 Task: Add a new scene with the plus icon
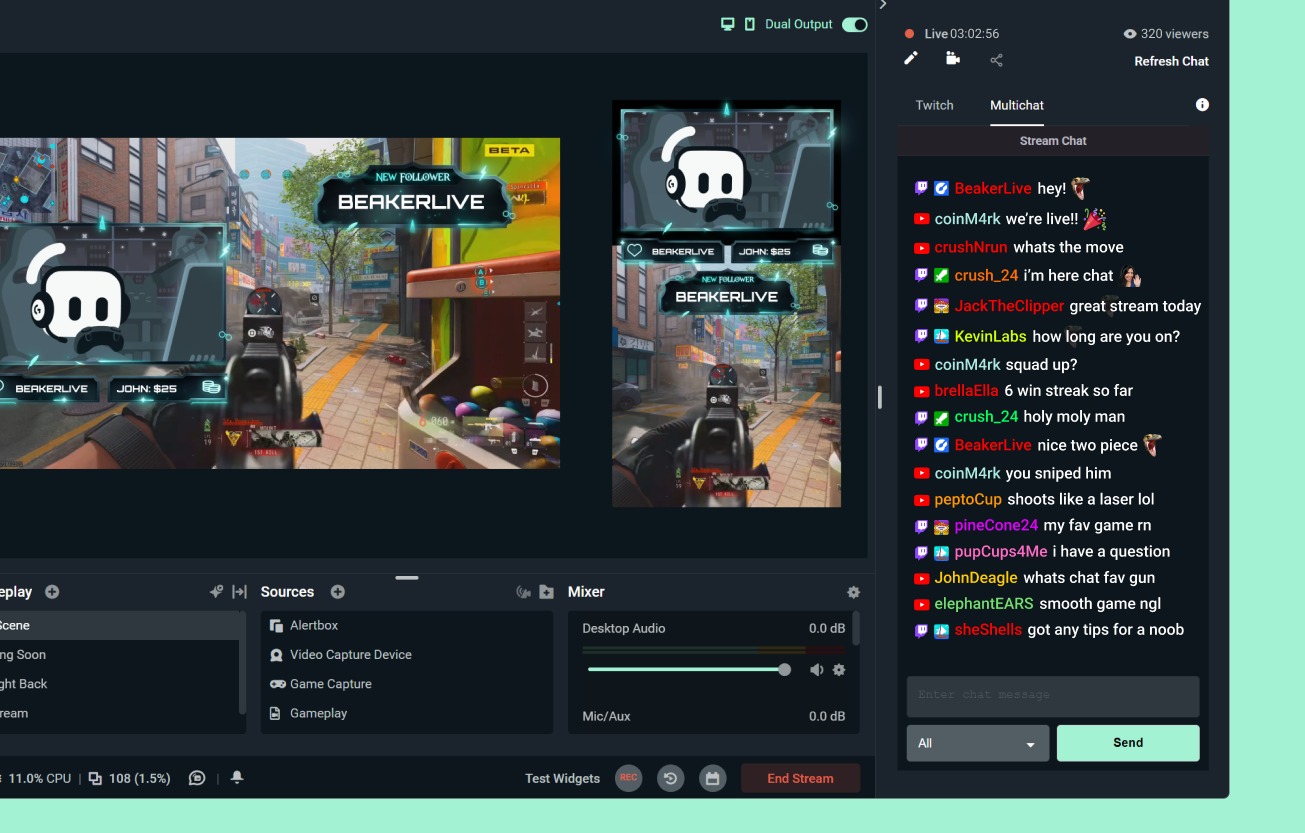tap(52, 592)
